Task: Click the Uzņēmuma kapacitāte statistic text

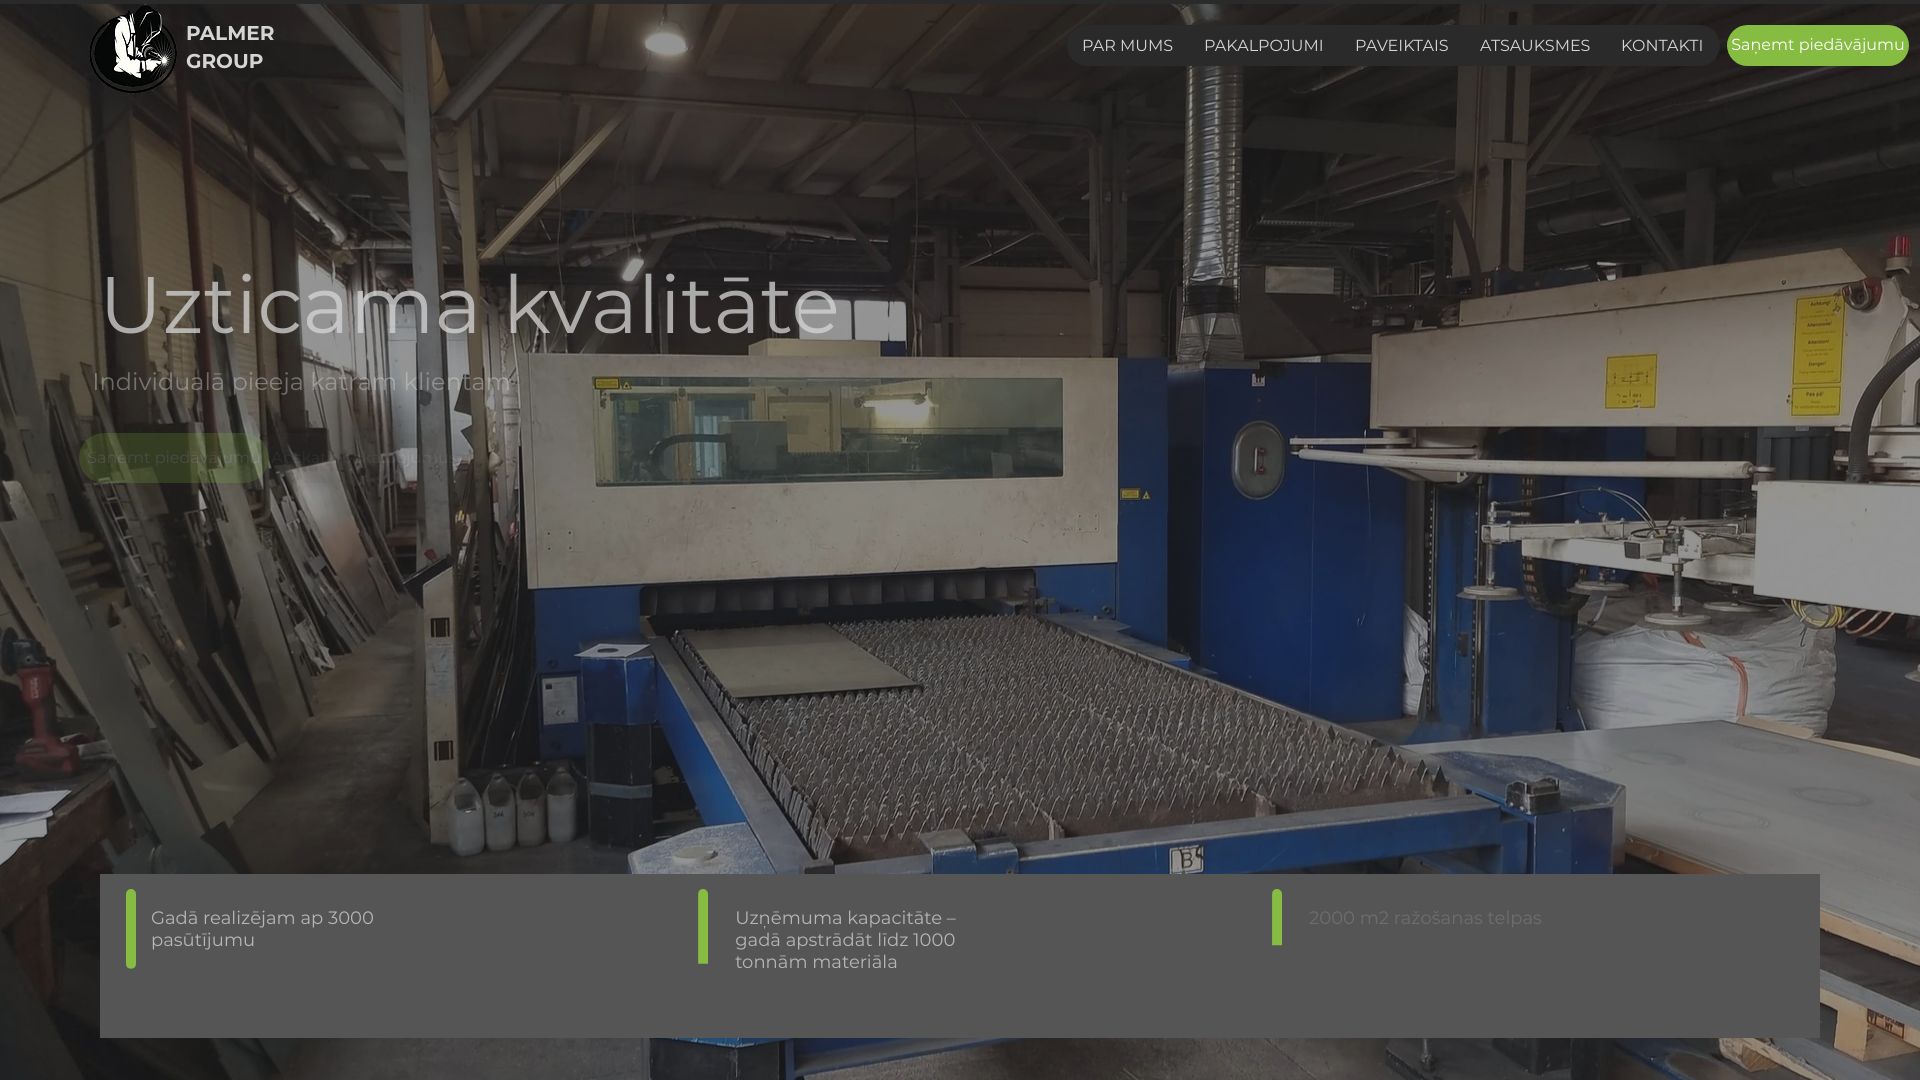Action: (845, 940)
